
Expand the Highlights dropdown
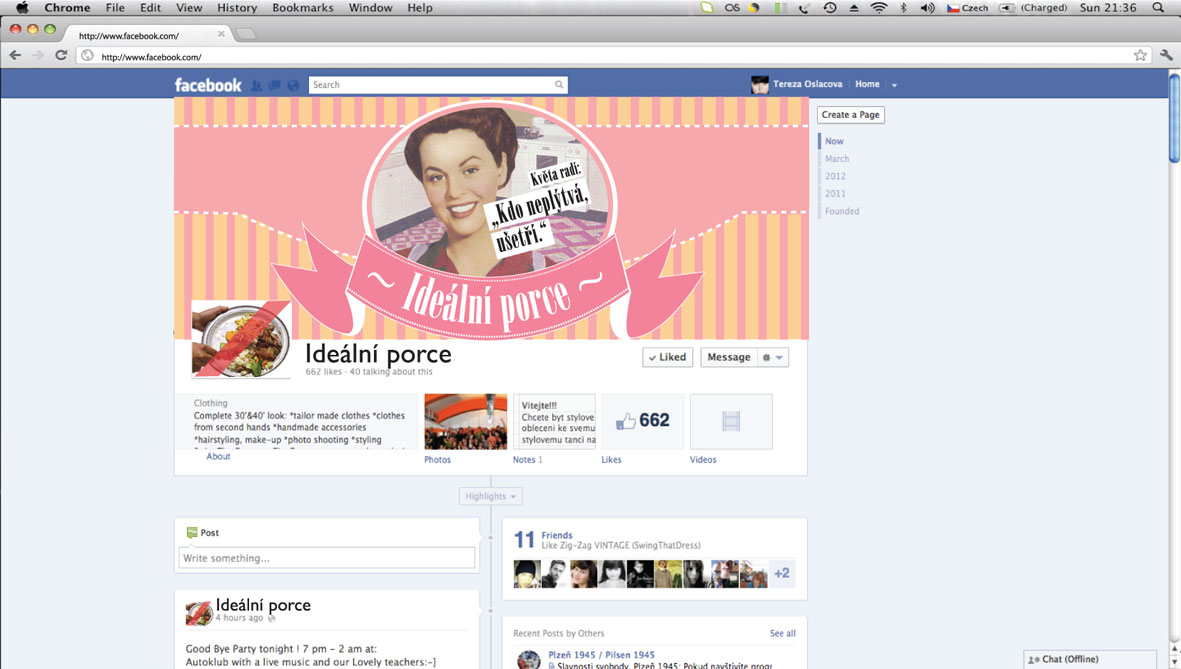490,496
